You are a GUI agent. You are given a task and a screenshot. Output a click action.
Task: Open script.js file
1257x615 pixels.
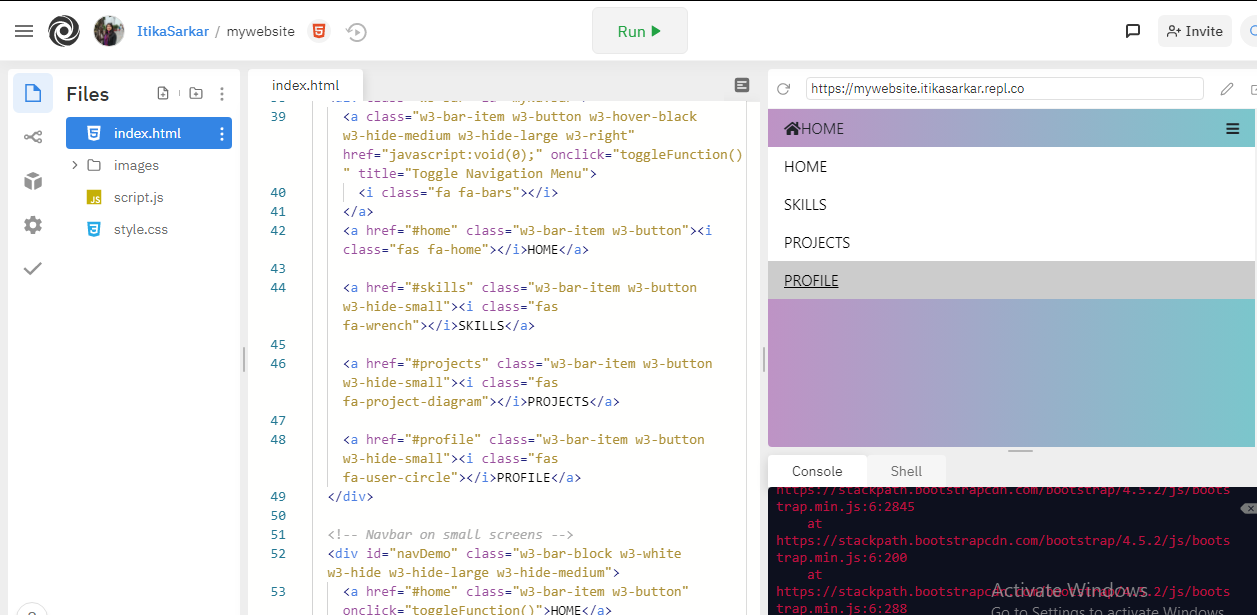pos(138,197)
